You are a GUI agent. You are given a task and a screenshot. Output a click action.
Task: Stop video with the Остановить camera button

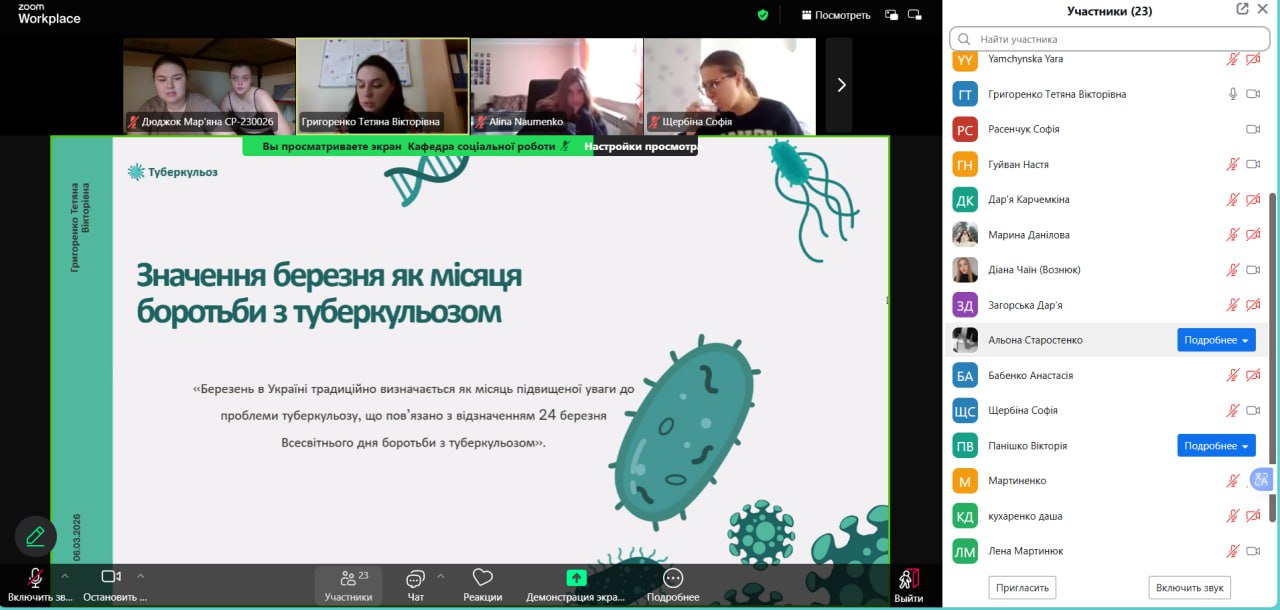click(x=112, y=586)
